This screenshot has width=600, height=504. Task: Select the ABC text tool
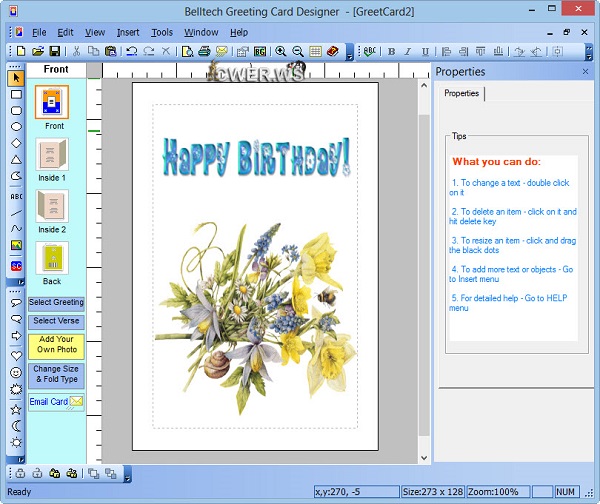(x=16, y=196)
